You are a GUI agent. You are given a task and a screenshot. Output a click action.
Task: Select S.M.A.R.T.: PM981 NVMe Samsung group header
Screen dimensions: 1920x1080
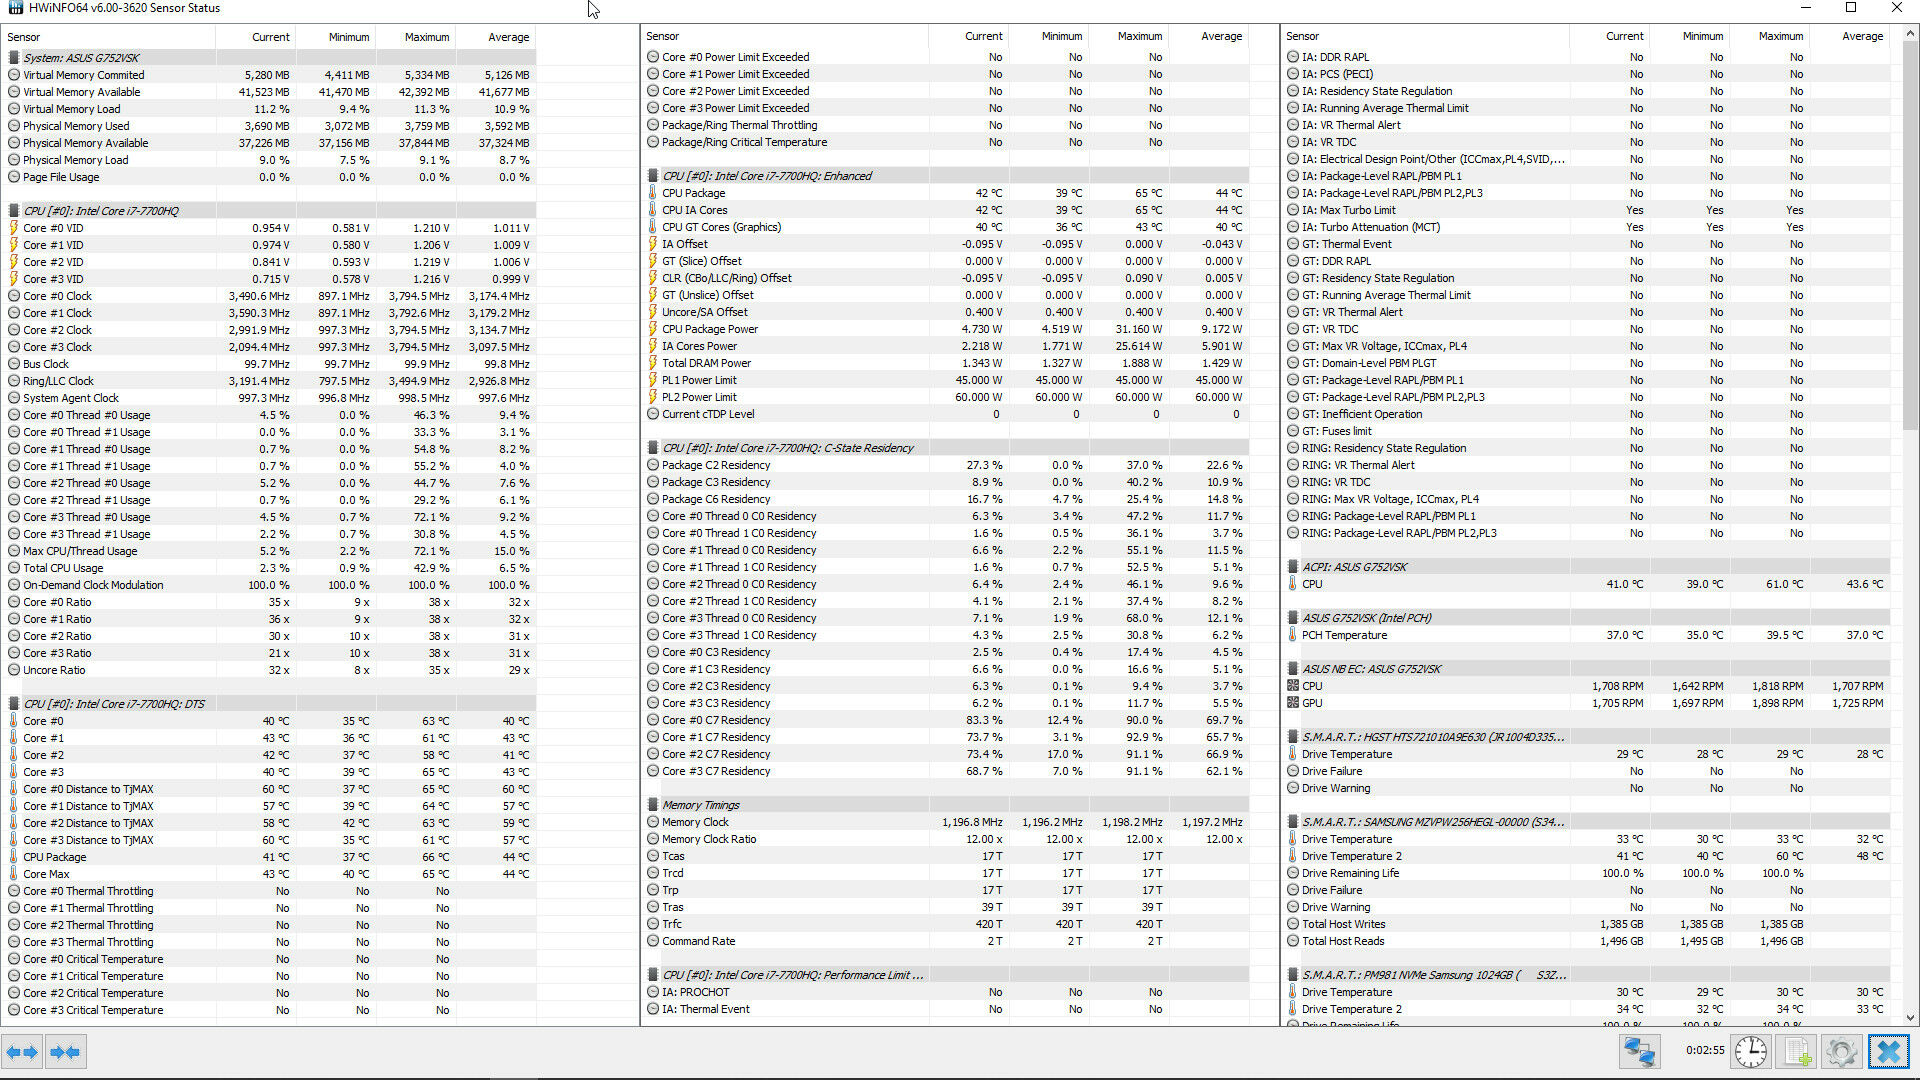tap(1587, 975)
